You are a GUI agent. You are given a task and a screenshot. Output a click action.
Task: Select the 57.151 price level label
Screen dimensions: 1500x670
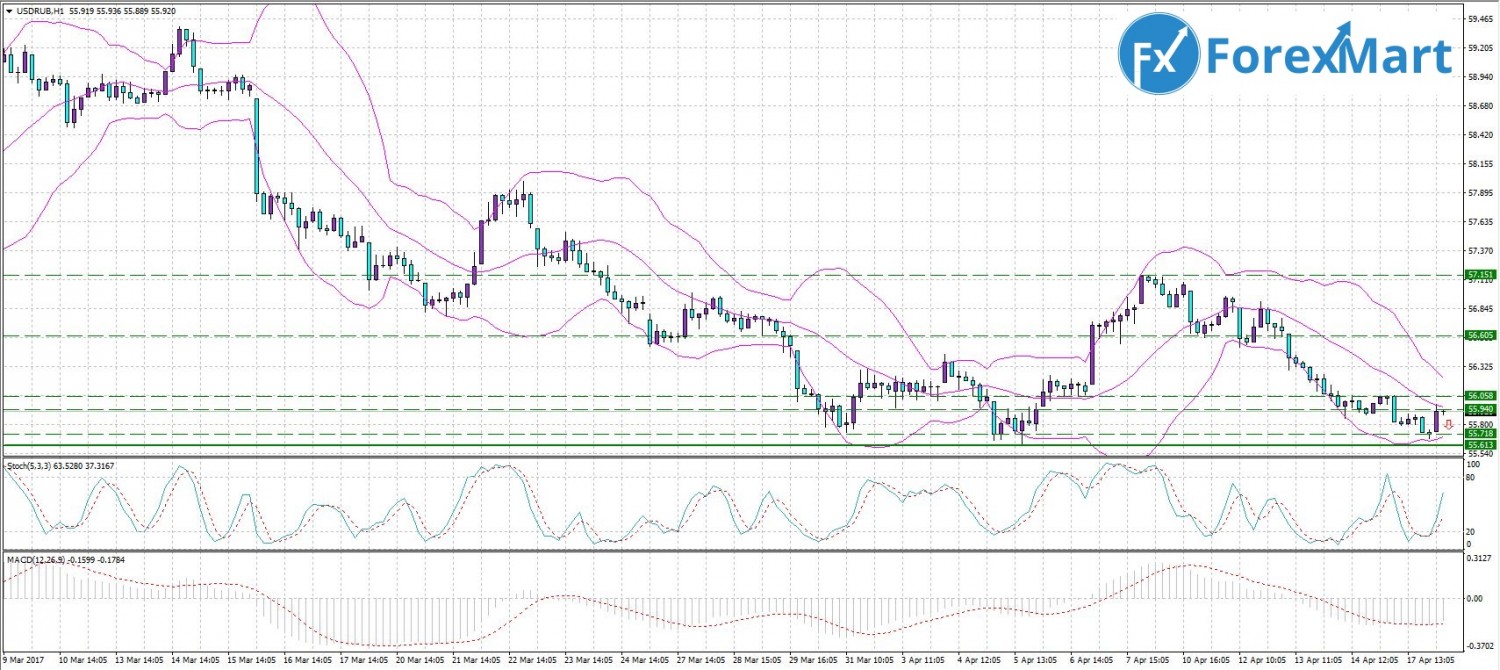click(1480, 274)
